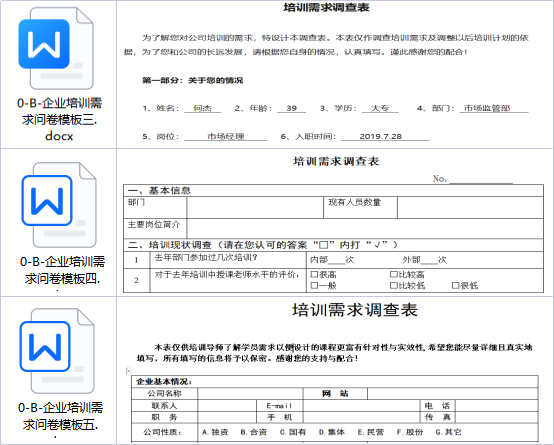Tick the 比较高 checkbox
554x445 pixels.
(x=393, y=274)
